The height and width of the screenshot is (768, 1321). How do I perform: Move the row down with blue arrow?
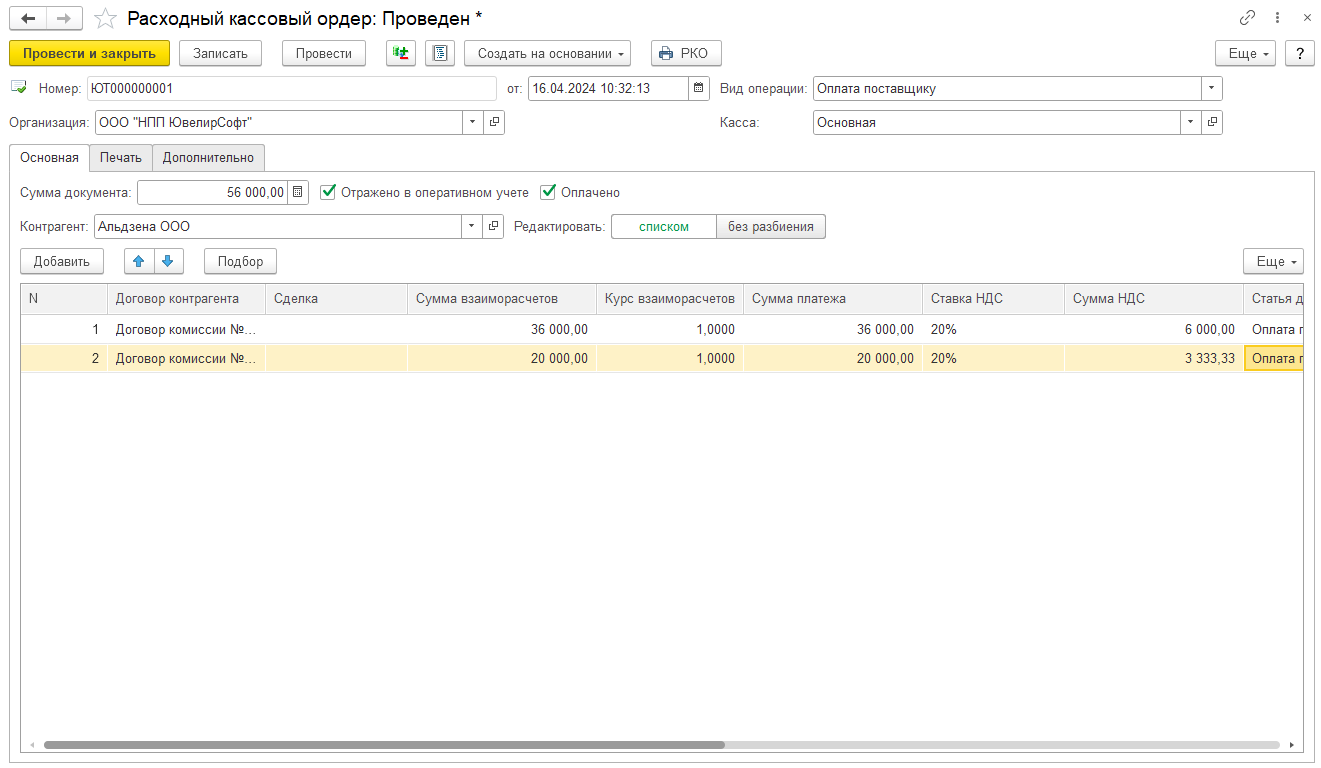[168, 261]
